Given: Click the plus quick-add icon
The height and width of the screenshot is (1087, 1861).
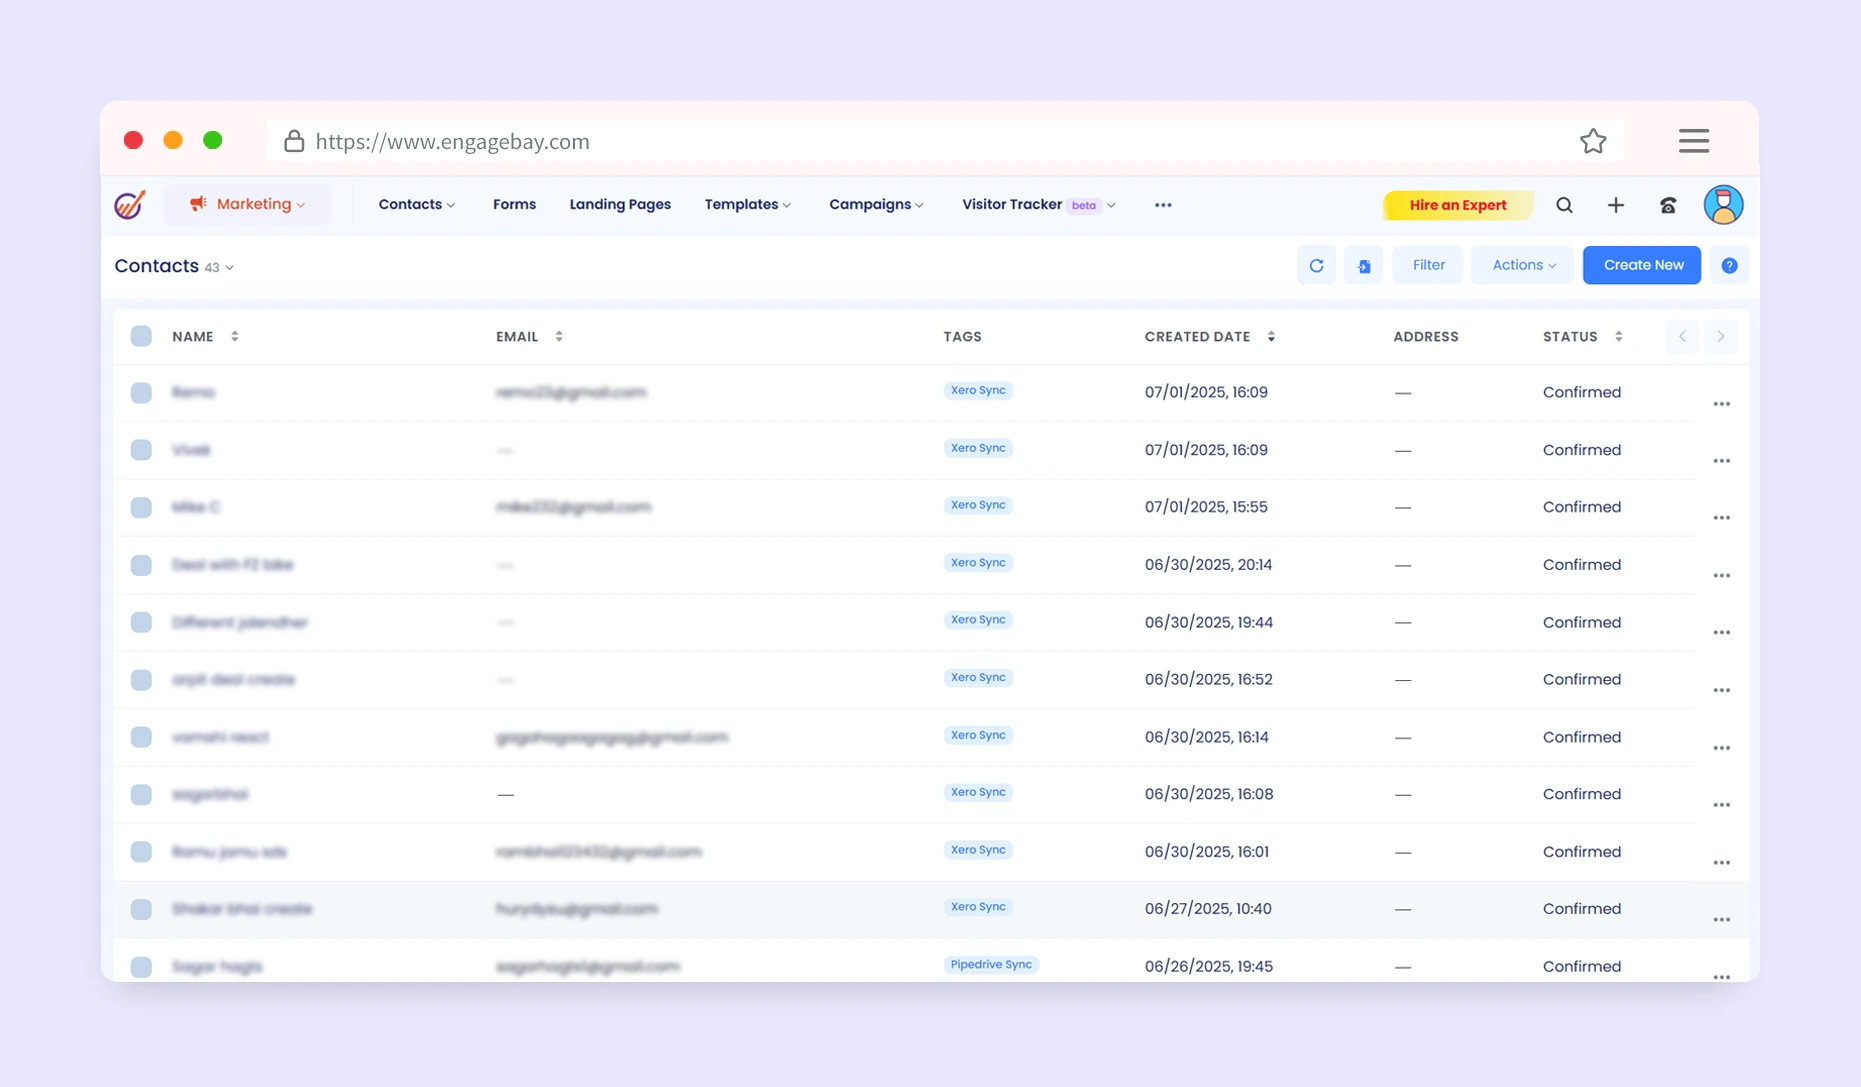Looking at the screenshot, I should 1615,205.
